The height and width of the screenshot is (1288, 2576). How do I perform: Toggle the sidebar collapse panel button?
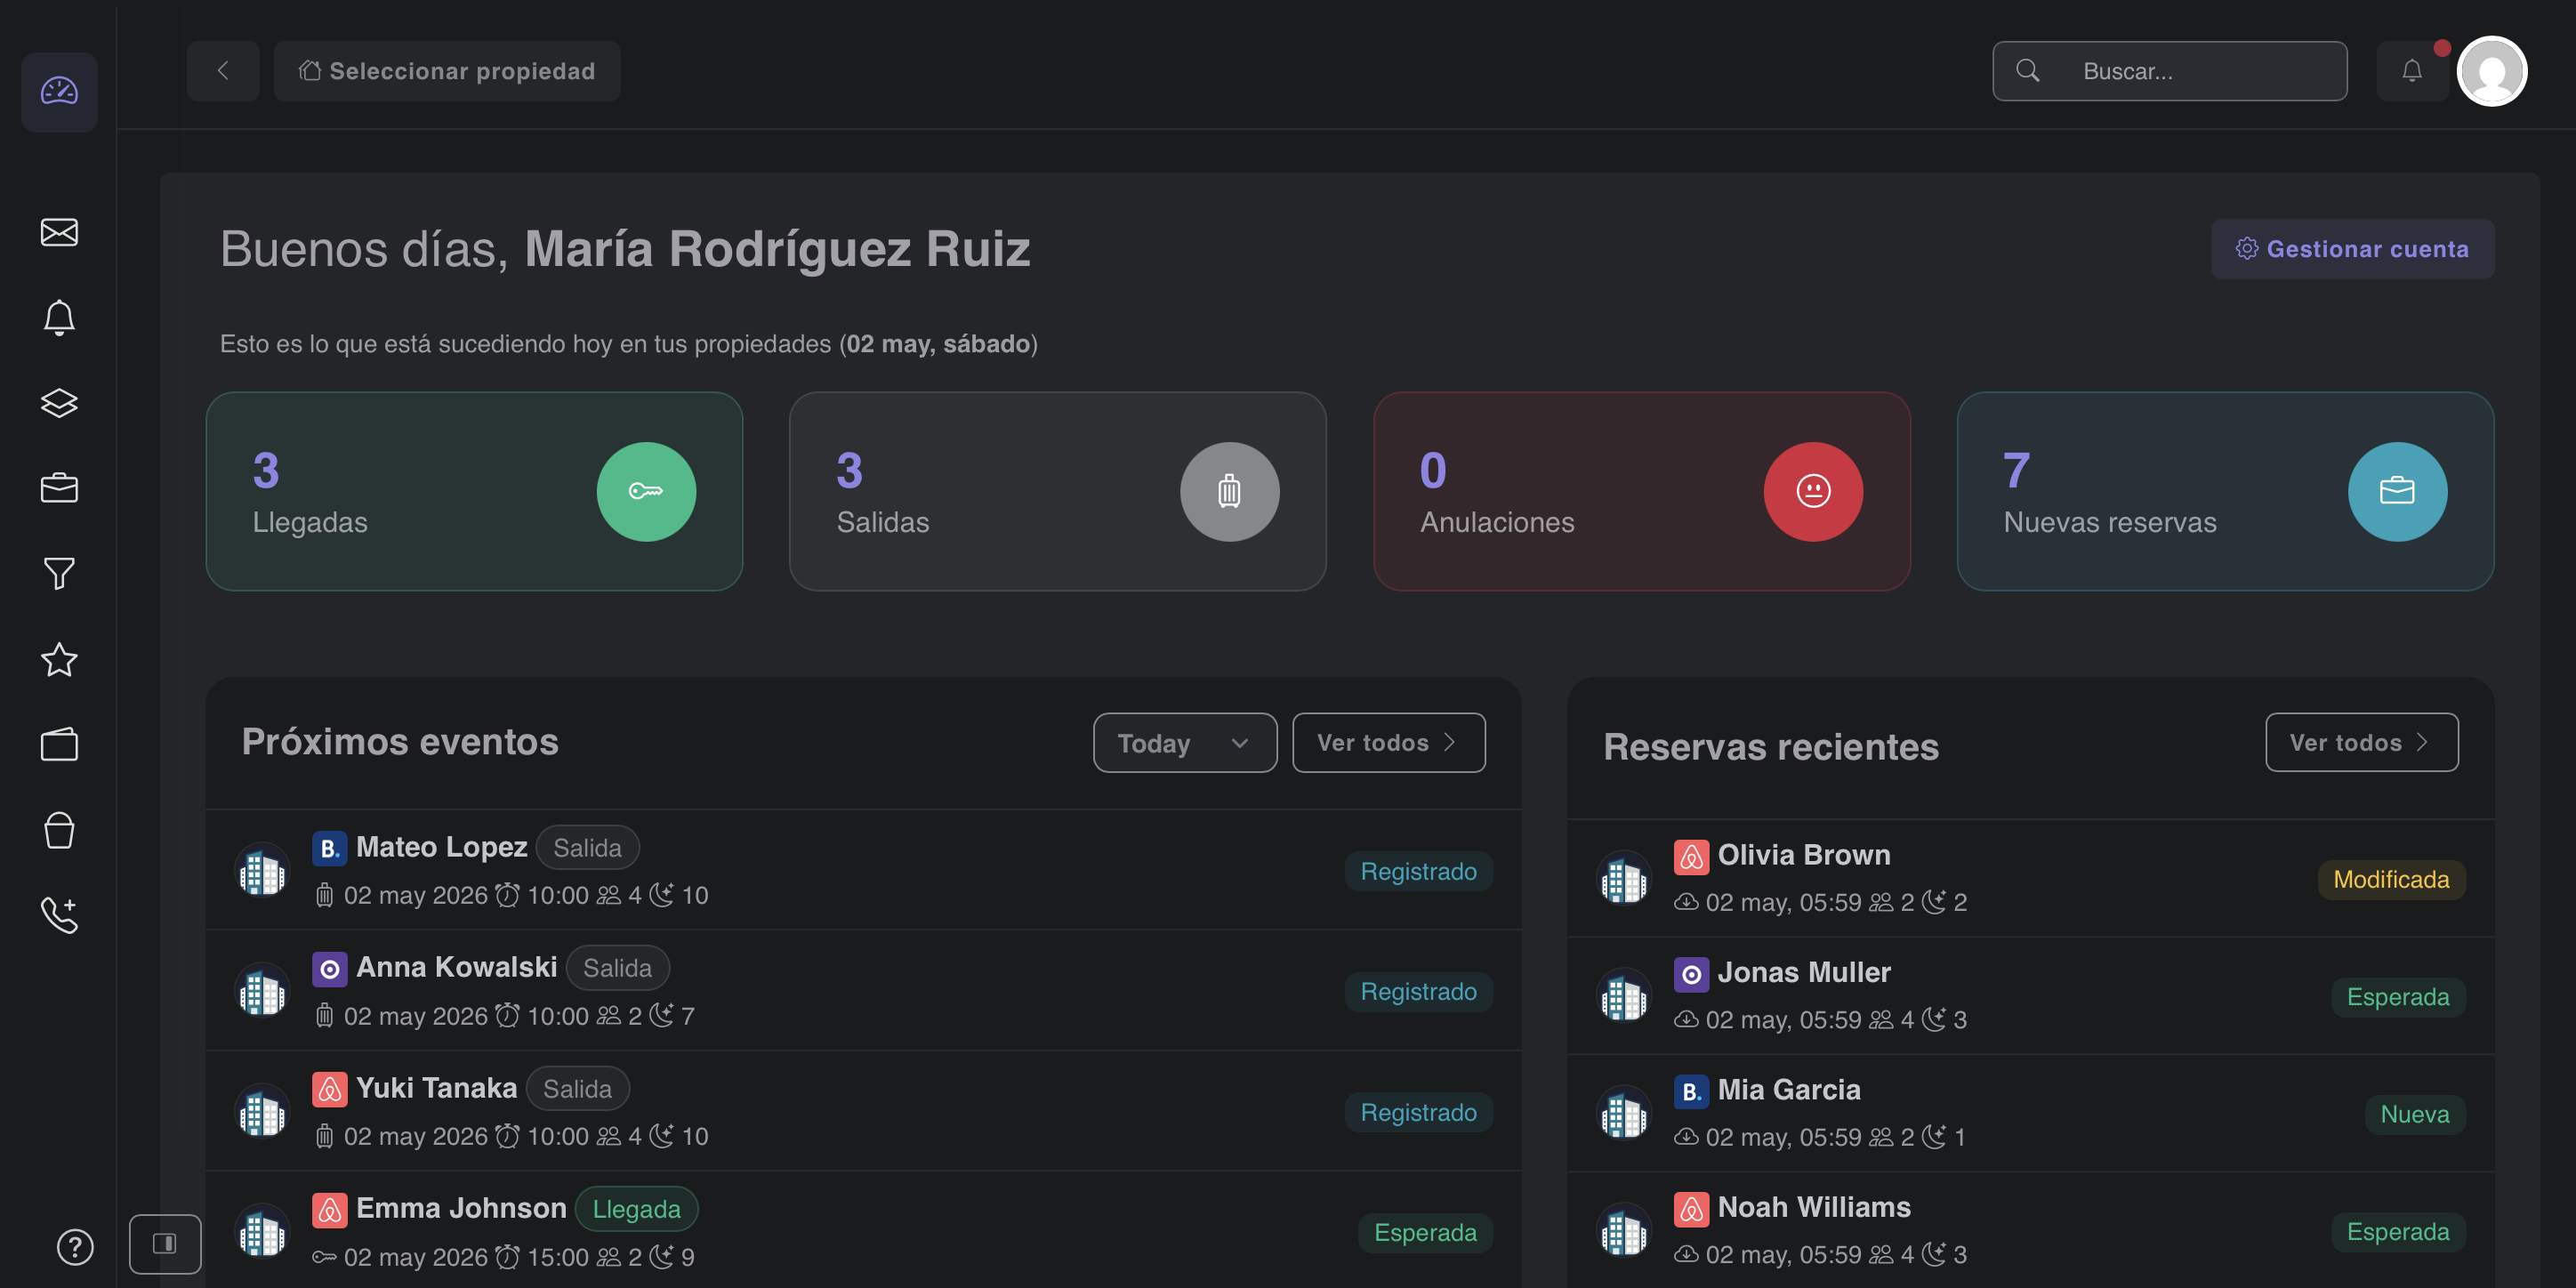click(165, 1243)
